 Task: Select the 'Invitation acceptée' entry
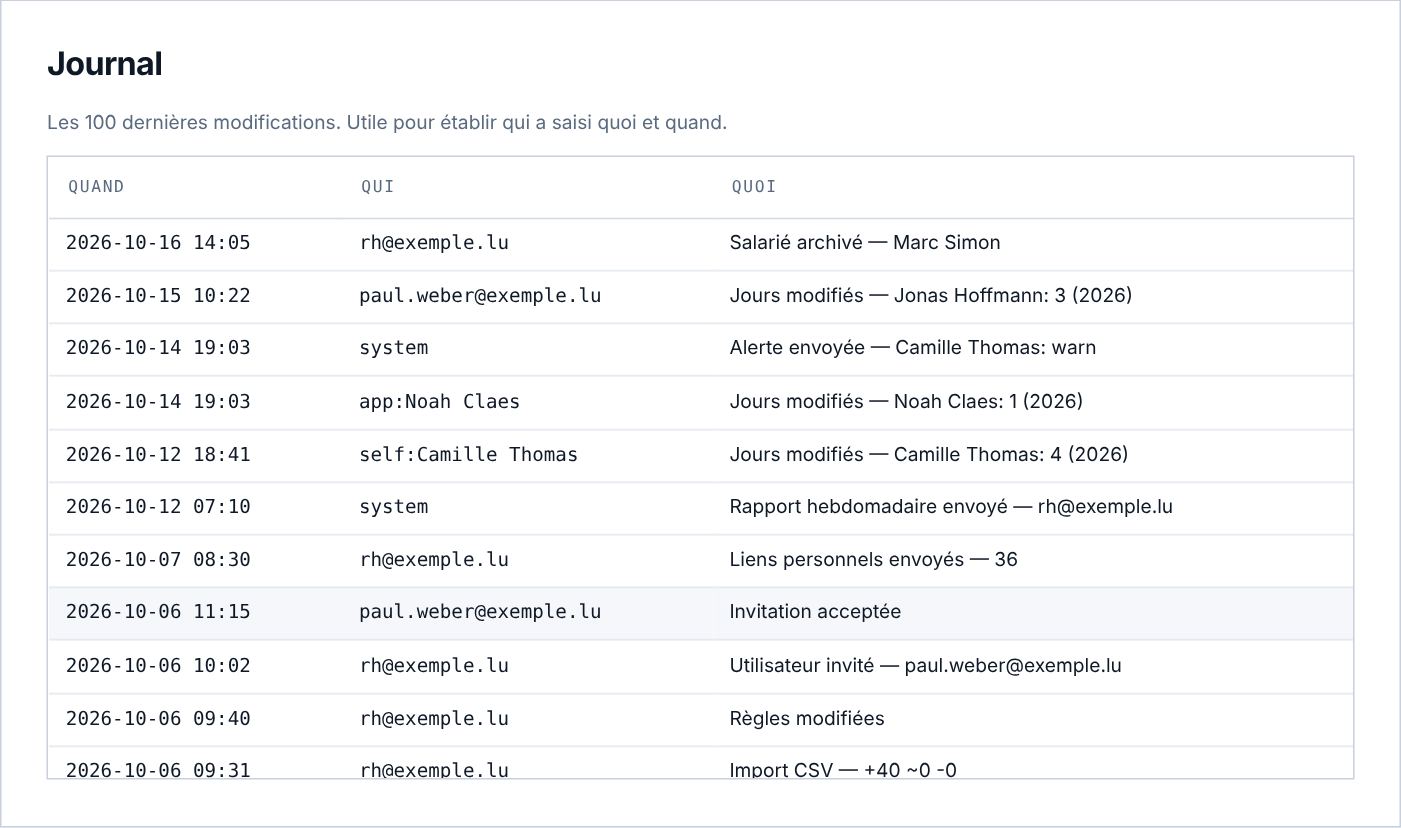(815, 612)
